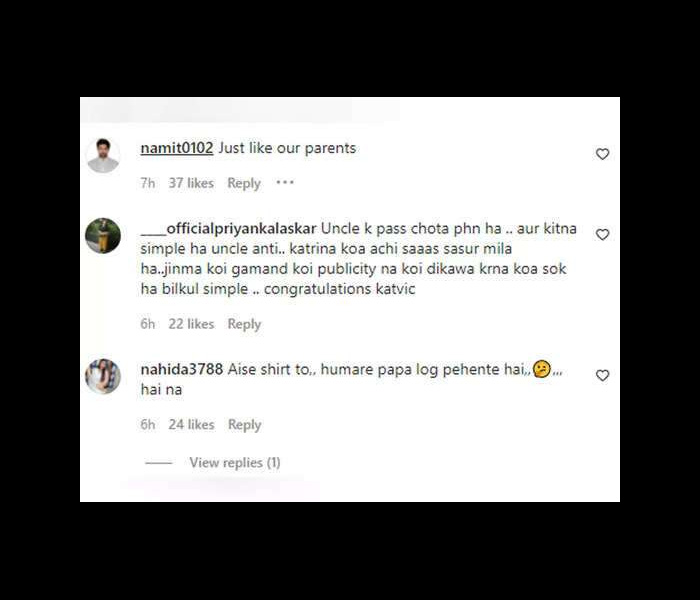Image resolution: width=700 pixels, height=600 pixels.
Task: Like nahida3788's comment using the heart
Action: 602,375
